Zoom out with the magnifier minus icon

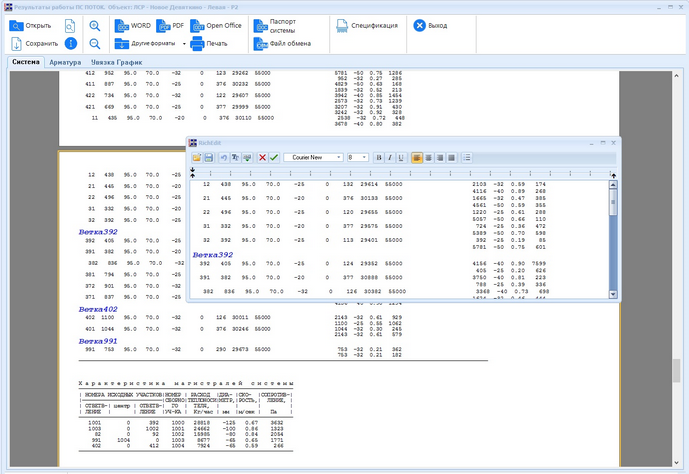pos(95,43)
